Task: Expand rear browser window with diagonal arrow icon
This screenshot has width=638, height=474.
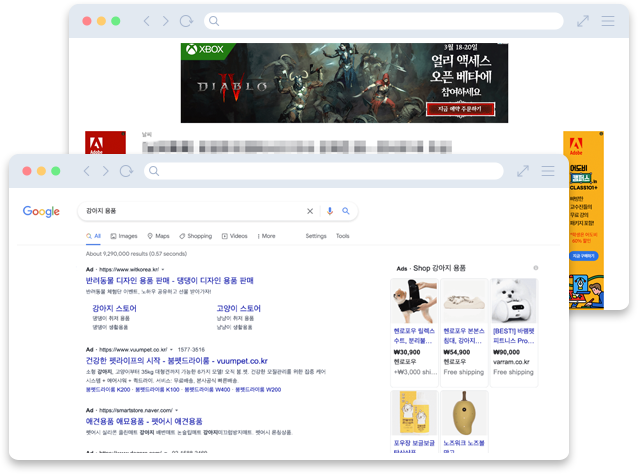Action: pos(583,21)
